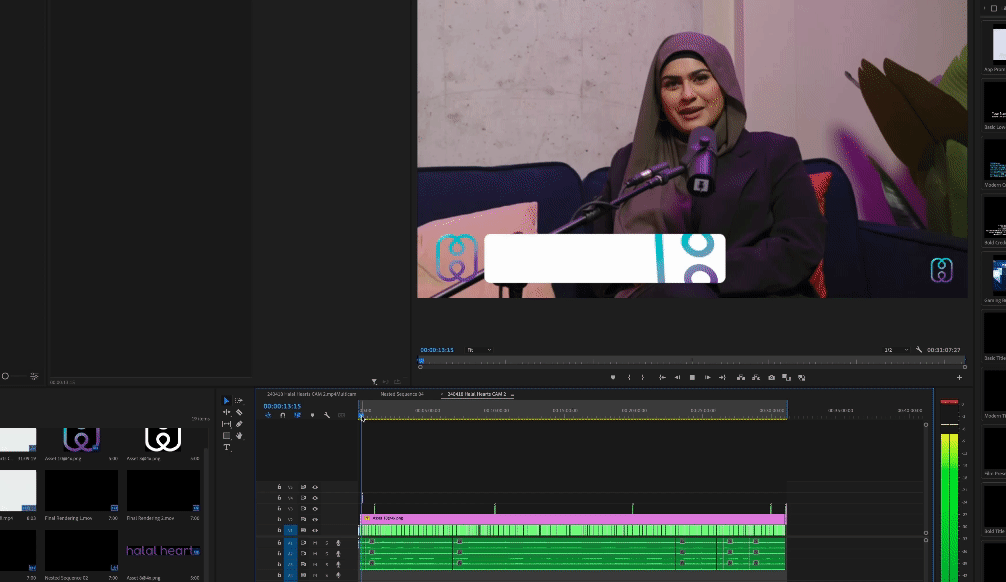Select the Track Select Forward tool
This screenshot has height=582, width=1006.
pos(239,400)
